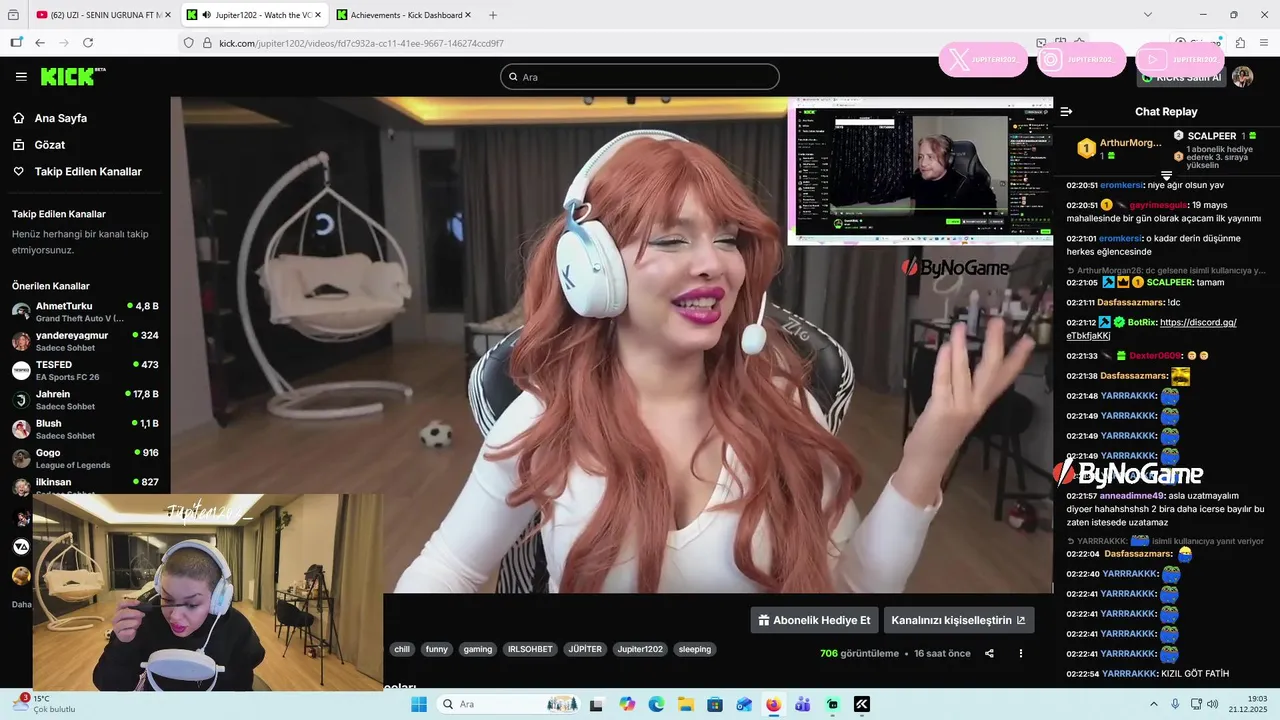Viewport: 1280px width, 720px height.
Task: Open the Firefox application menu
Action: coord(1263,43)
